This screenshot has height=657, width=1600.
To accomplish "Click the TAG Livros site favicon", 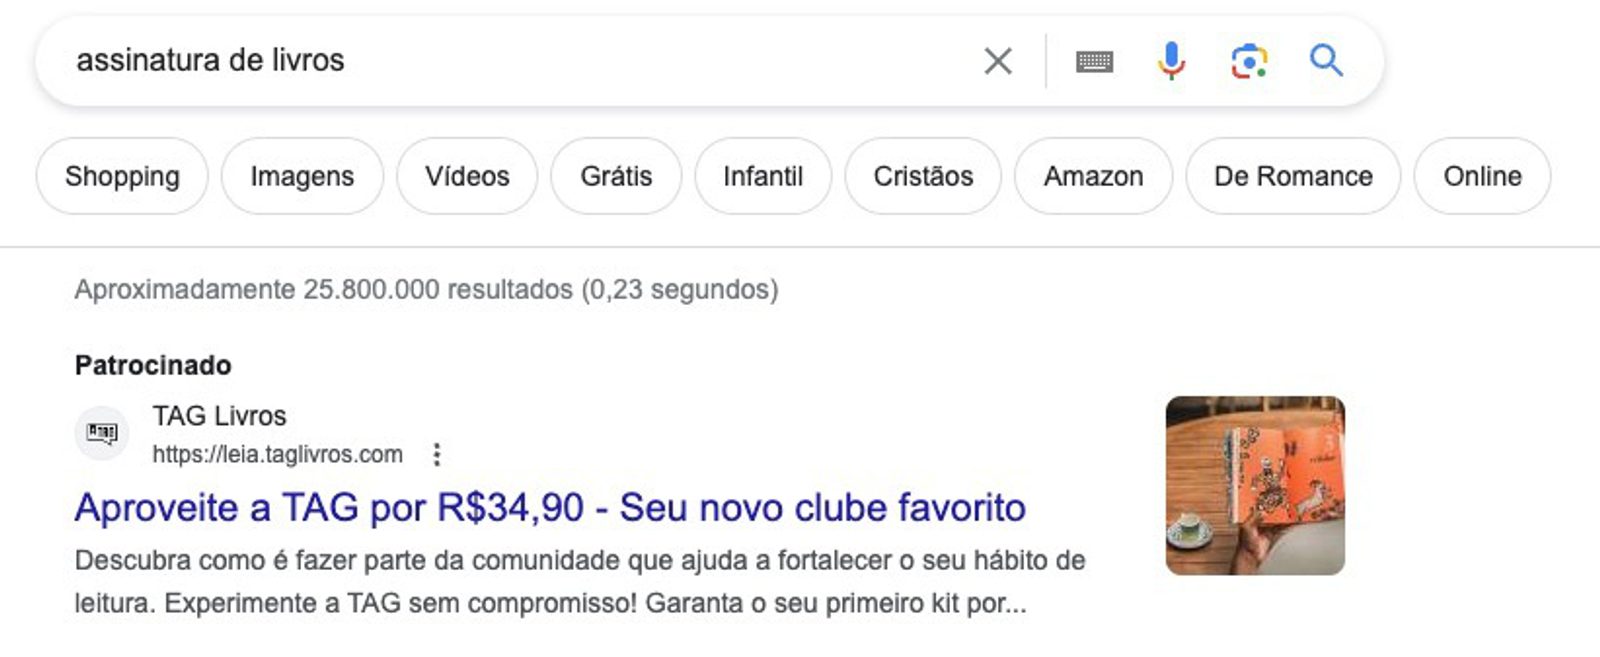I will click(102, 433).
